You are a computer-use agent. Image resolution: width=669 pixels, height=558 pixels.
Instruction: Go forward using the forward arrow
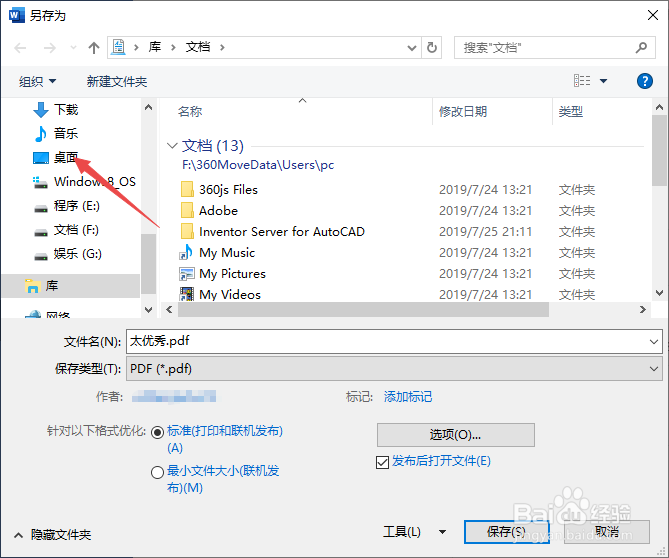click(x=49, y=48)
